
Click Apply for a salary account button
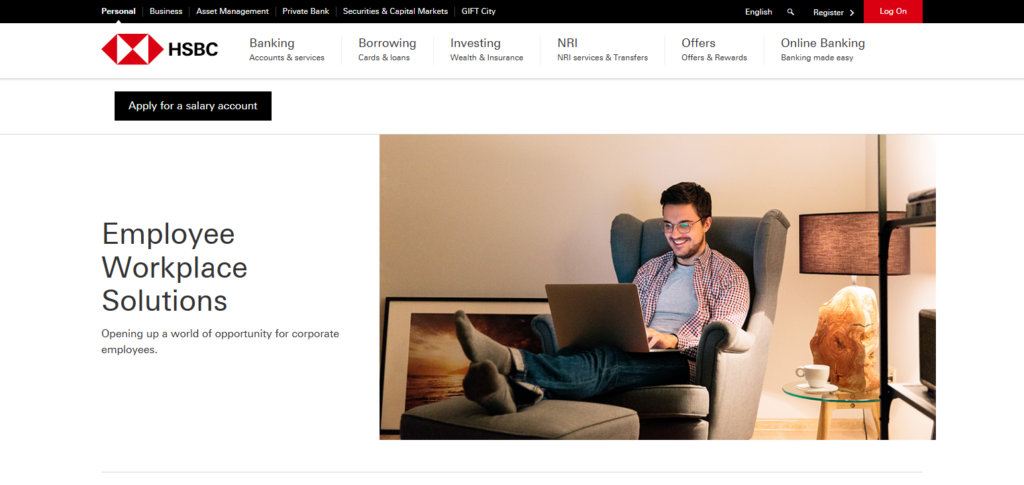193,106
